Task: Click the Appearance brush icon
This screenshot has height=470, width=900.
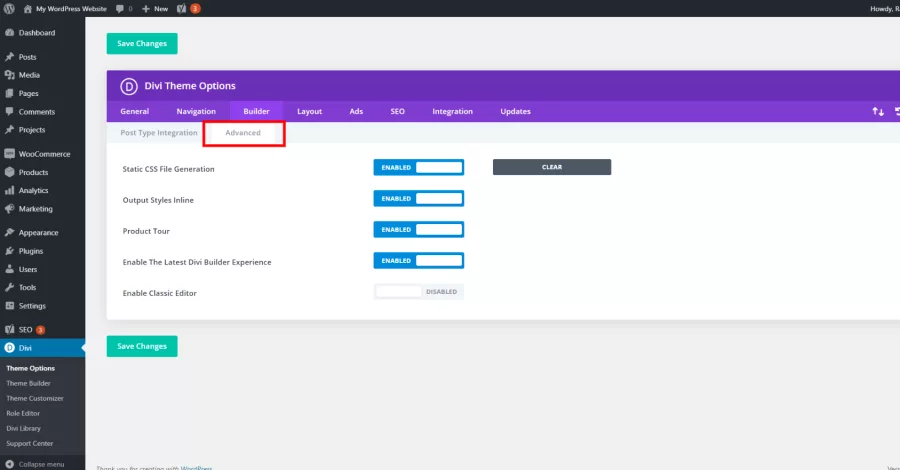Action: (9, 232)
